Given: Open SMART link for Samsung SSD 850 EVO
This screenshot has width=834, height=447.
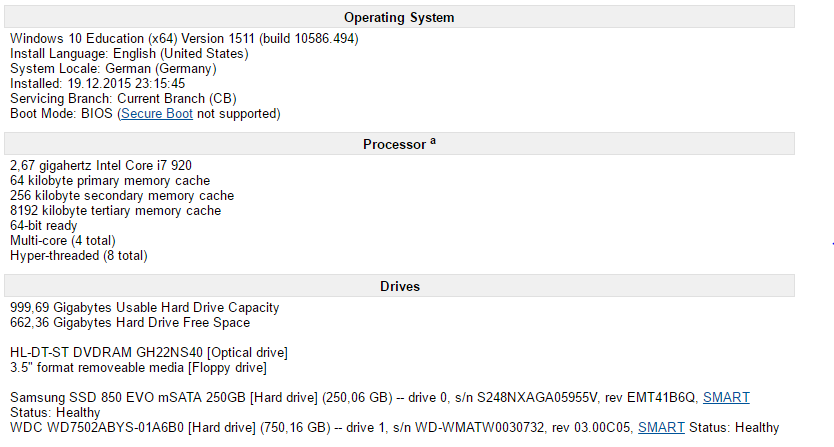Looking at the screenshot, I should pos(726,398).
